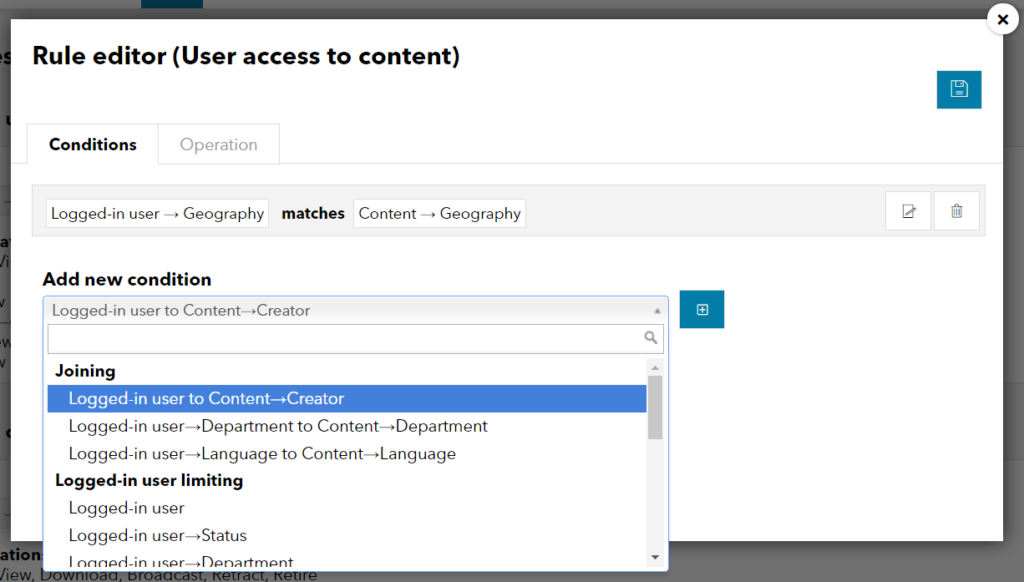This screenshot has height=582, width=1024.
Task: Edit the Geography matches condition
Action: (x=908, y=211)
